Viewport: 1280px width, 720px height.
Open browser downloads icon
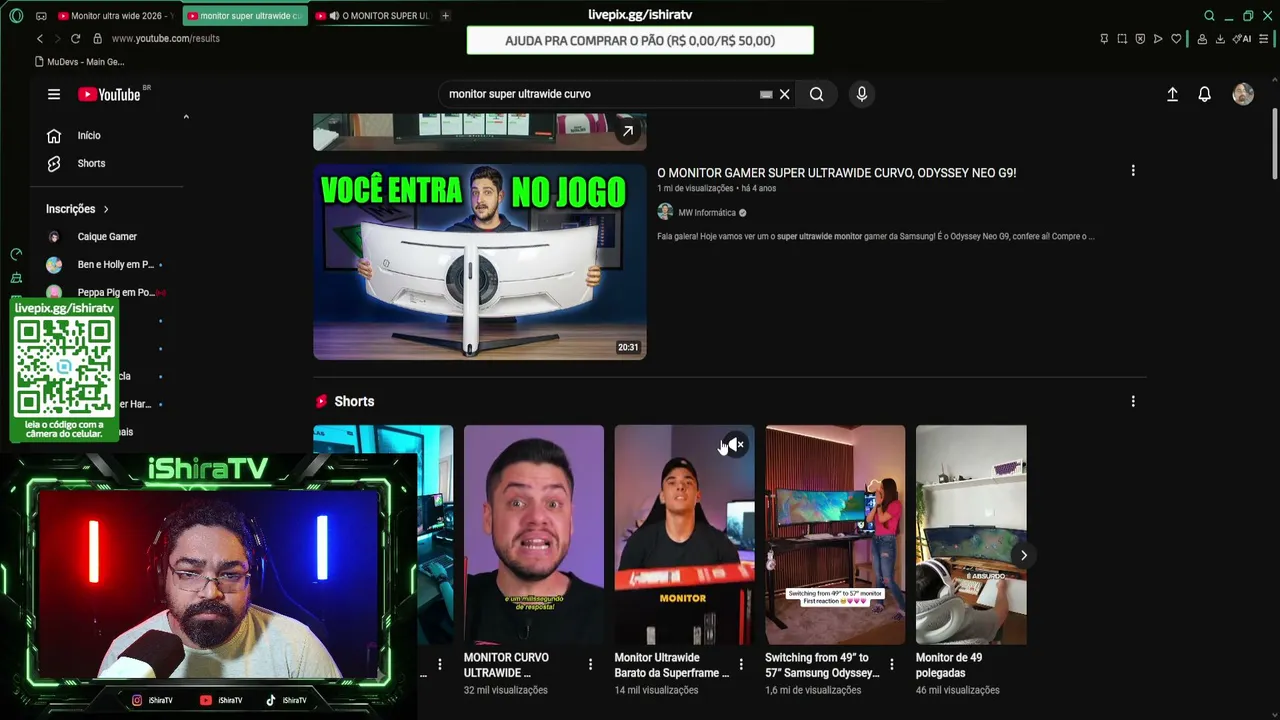pyautogui.click(x=1220, y=39)
